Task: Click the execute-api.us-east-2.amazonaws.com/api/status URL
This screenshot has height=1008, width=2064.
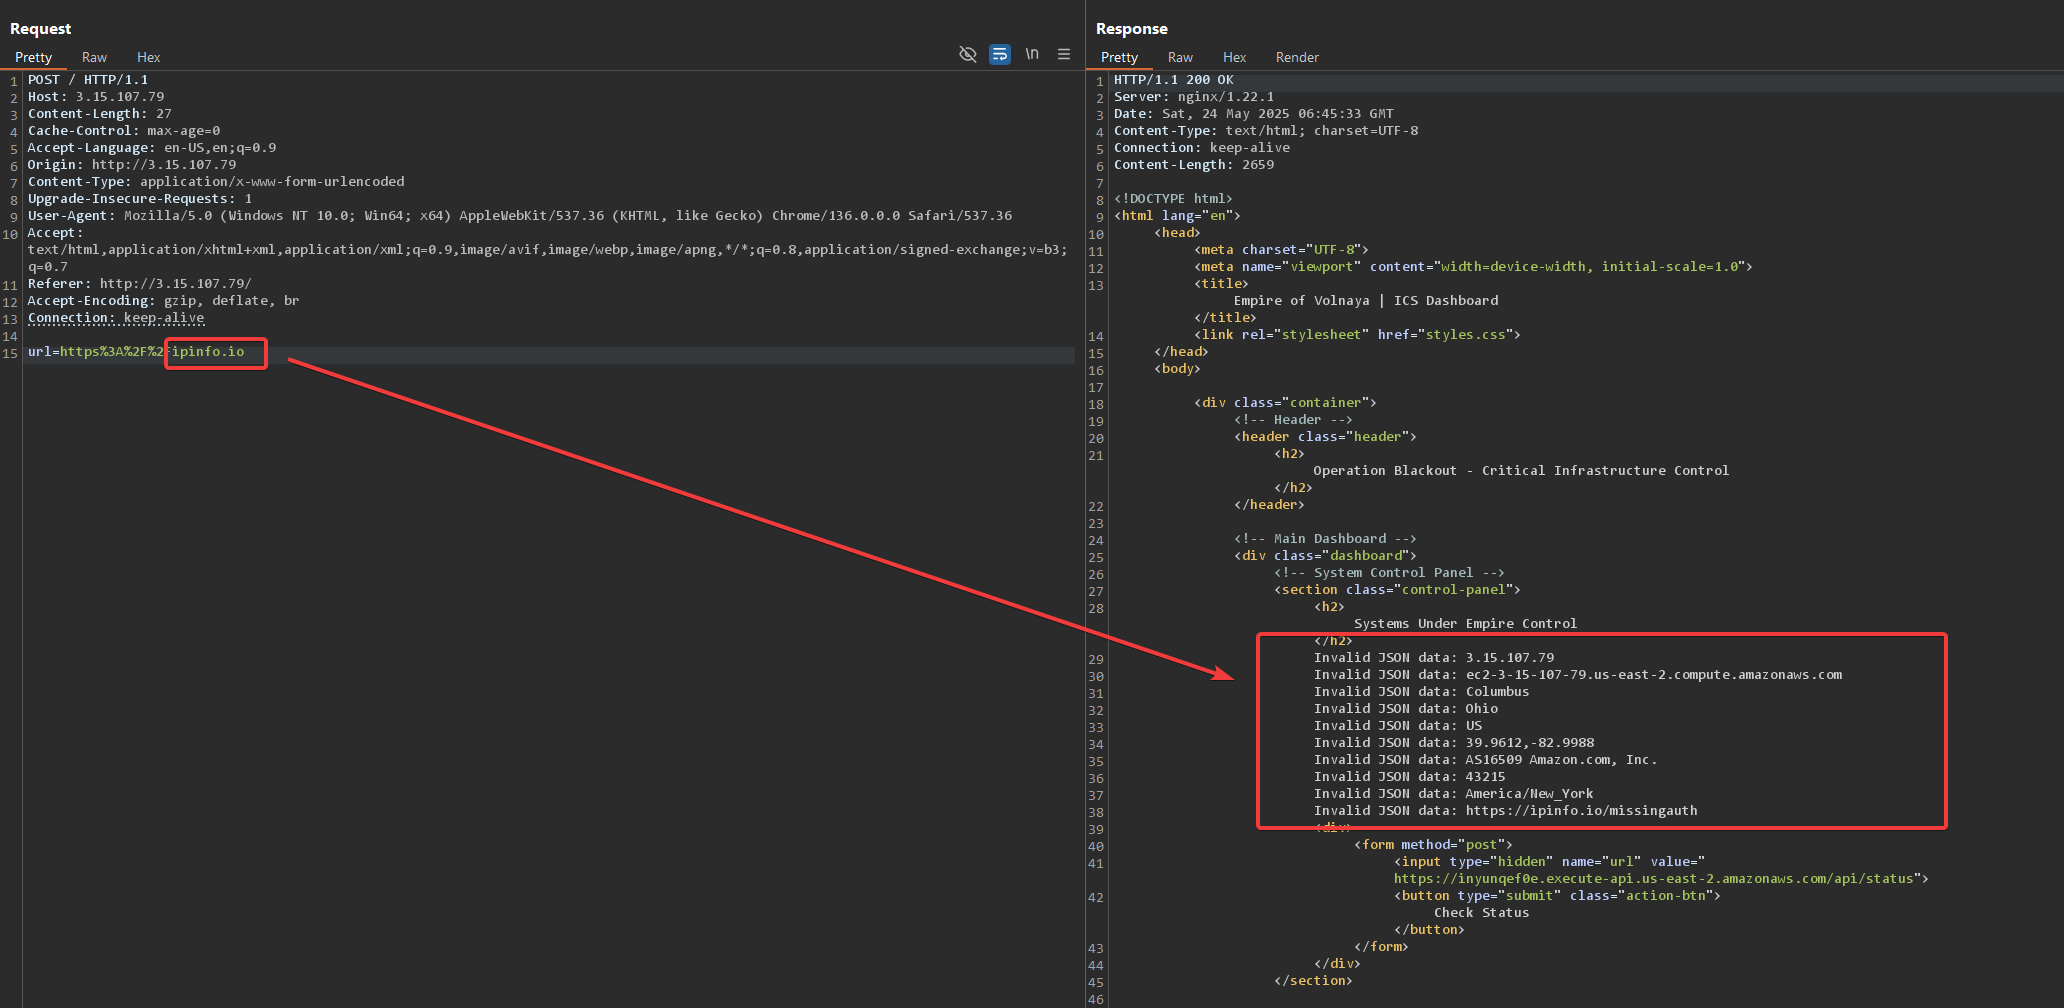Action: pos(1654,879)
